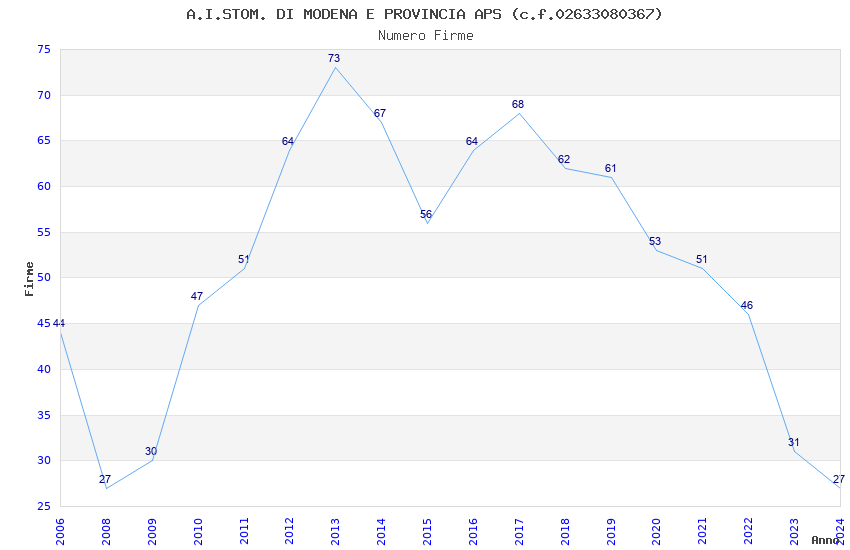
Task: Click data label 67 for 2014
Action: [379, 113]
